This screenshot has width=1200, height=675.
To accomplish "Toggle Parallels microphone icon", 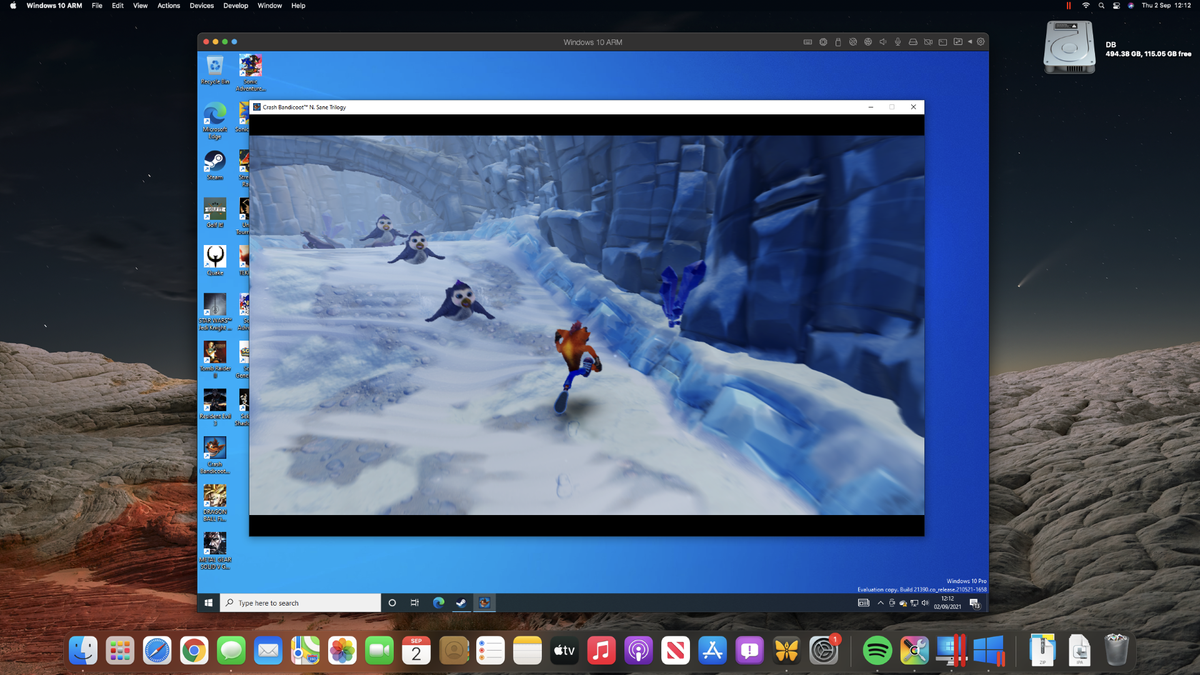I will coord(898,42).
